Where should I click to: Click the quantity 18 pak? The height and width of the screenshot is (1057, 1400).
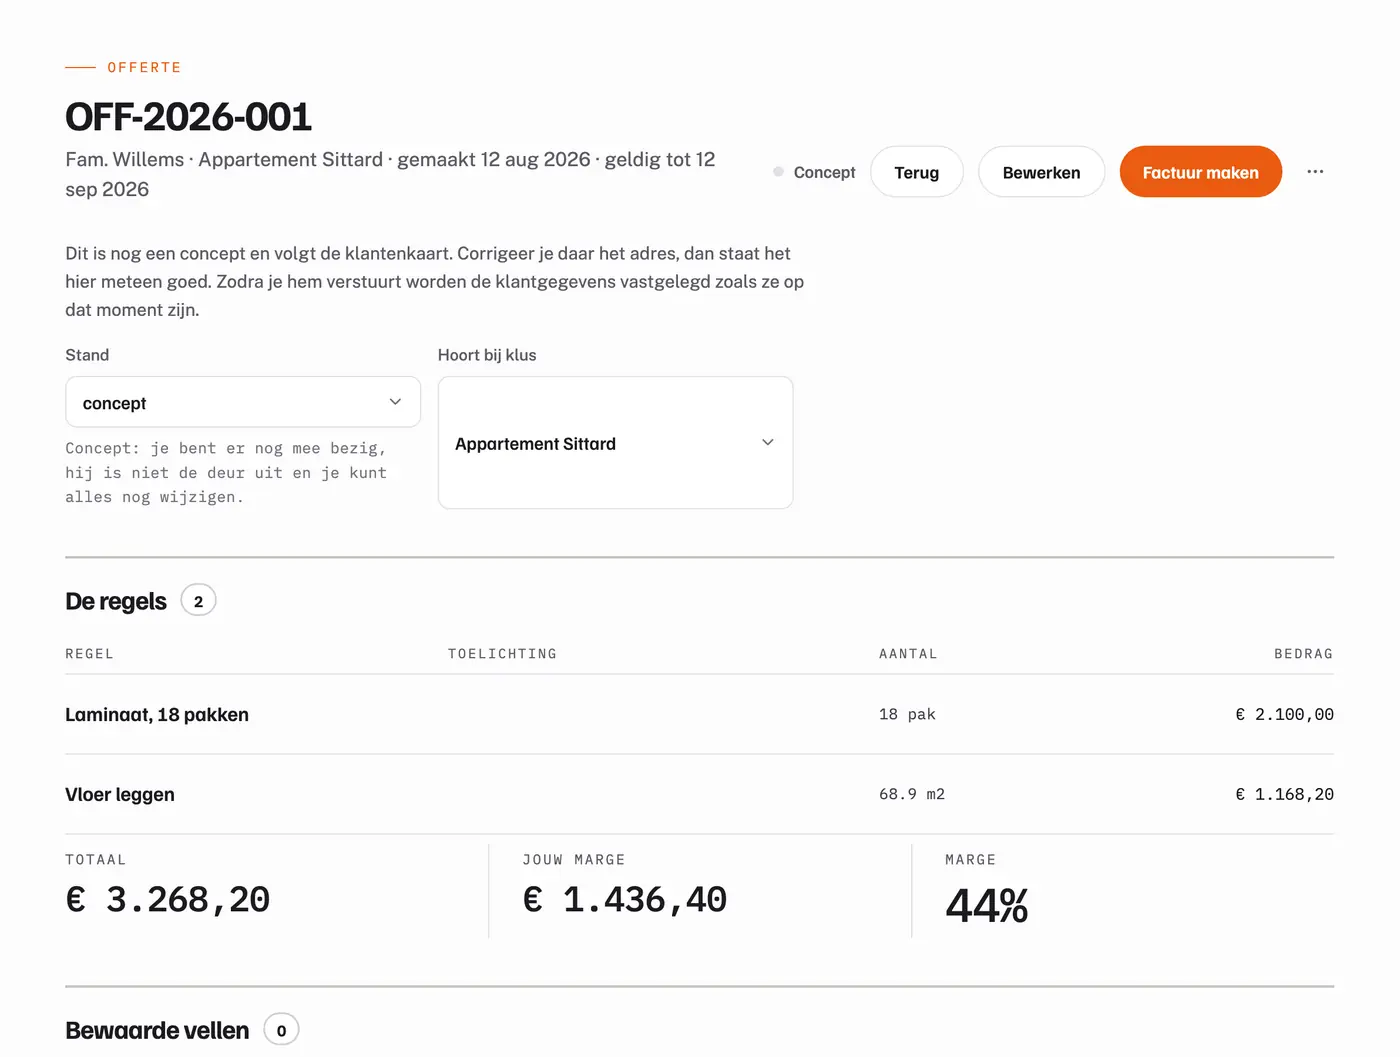907,714
